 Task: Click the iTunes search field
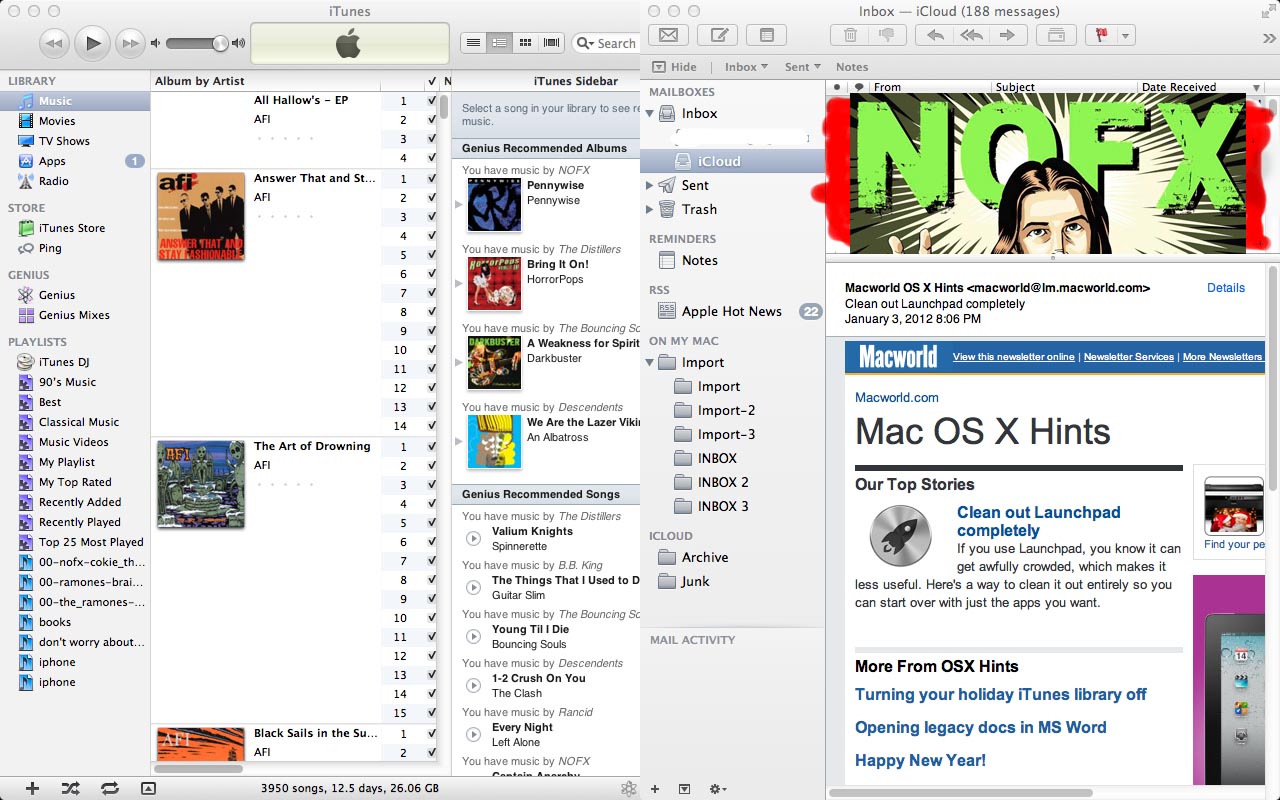[606, 43]
